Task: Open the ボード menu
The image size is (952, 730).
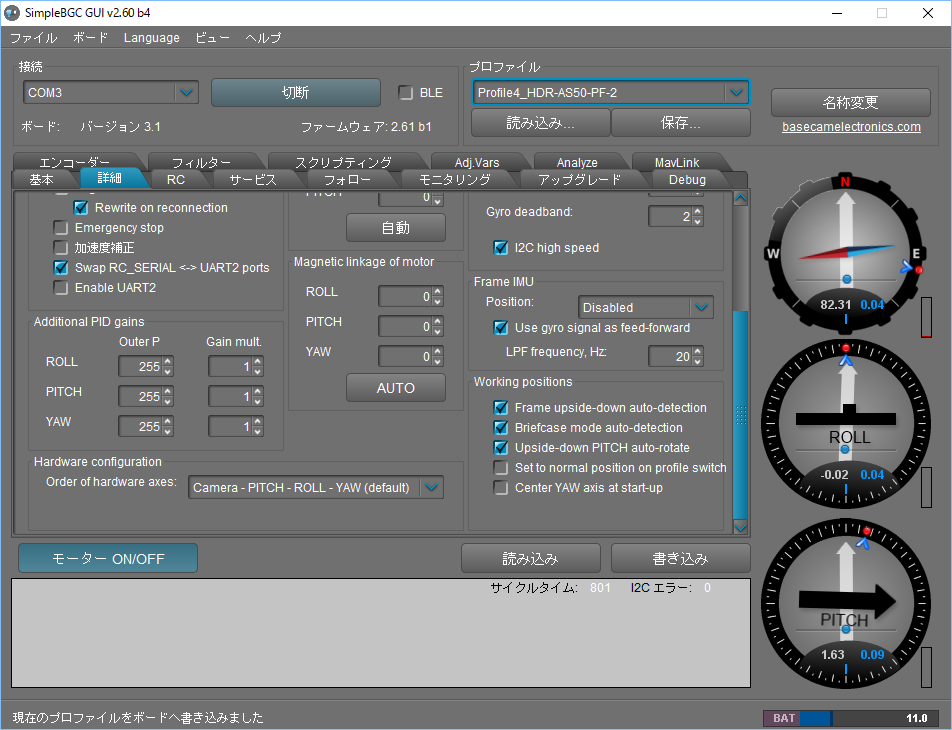Action: click(x=90, y=38)
